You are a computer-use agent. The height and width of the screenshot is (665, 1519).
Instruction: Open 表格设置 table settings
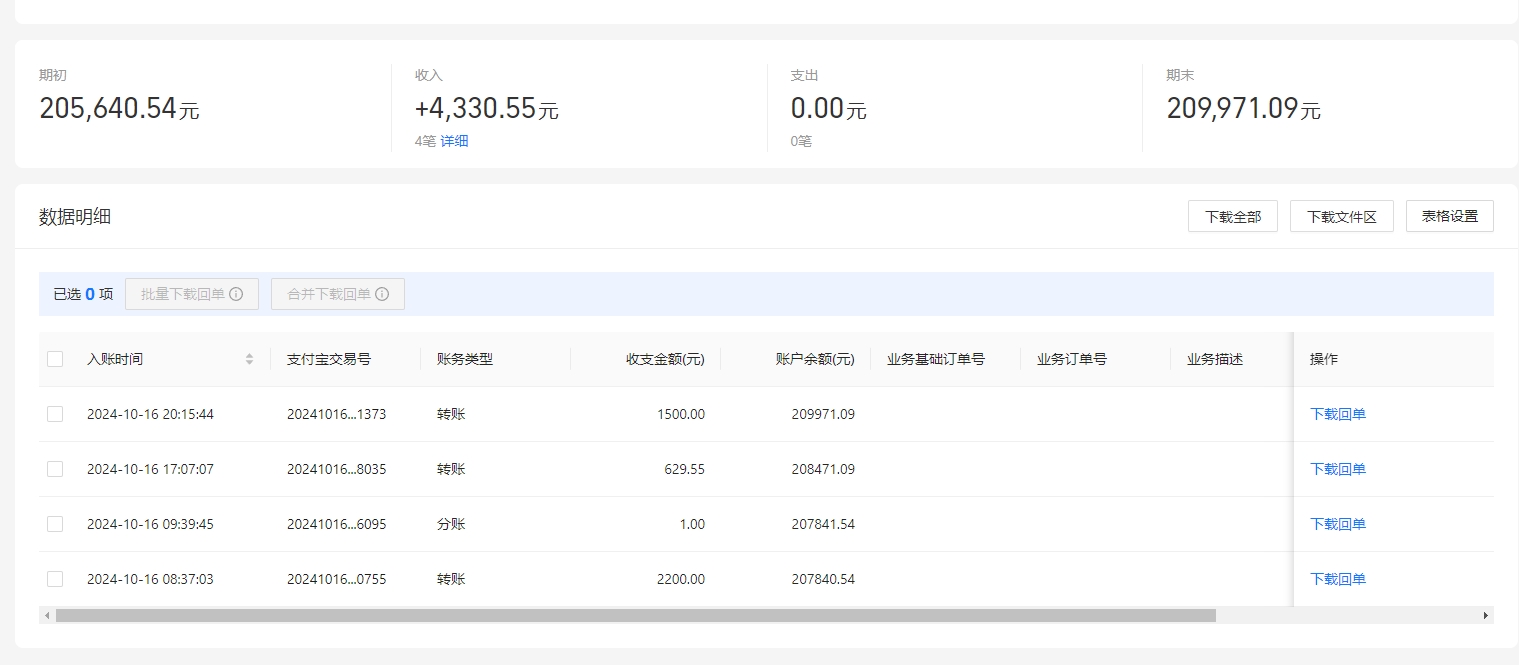pyautogui.click(x=1449, y=215)
